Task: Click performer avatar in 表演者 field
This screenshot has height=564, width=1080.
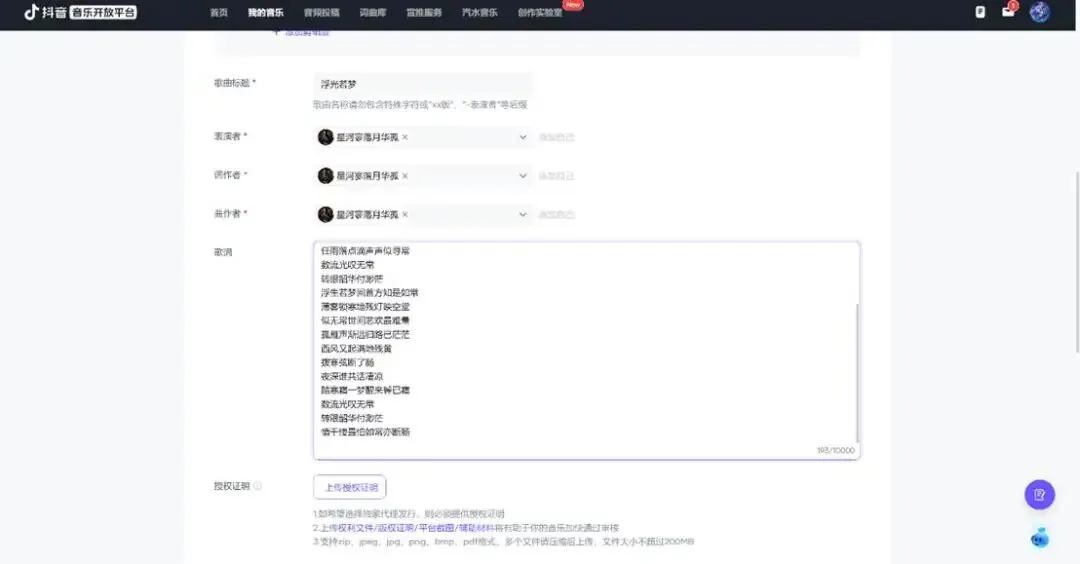Action: (x=325, y=137)
